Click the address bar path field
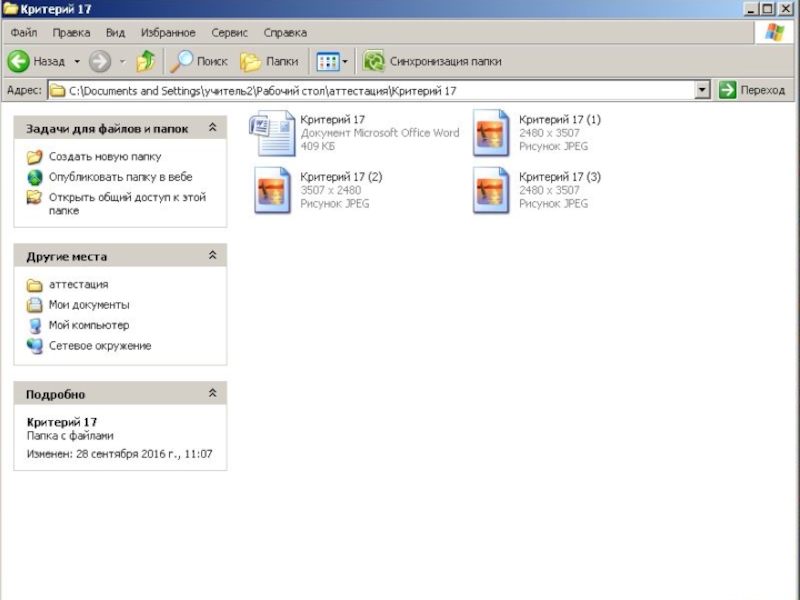This screenshot has height=600, width=800. click(371, 90)
